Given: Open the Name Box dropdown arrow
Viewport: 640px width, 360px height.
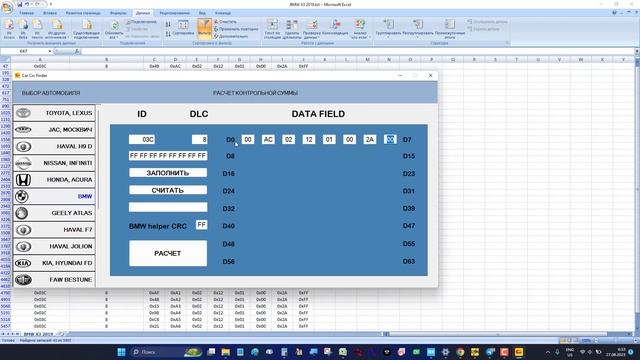Looking at the screenshot, I should tap(50, 51).
